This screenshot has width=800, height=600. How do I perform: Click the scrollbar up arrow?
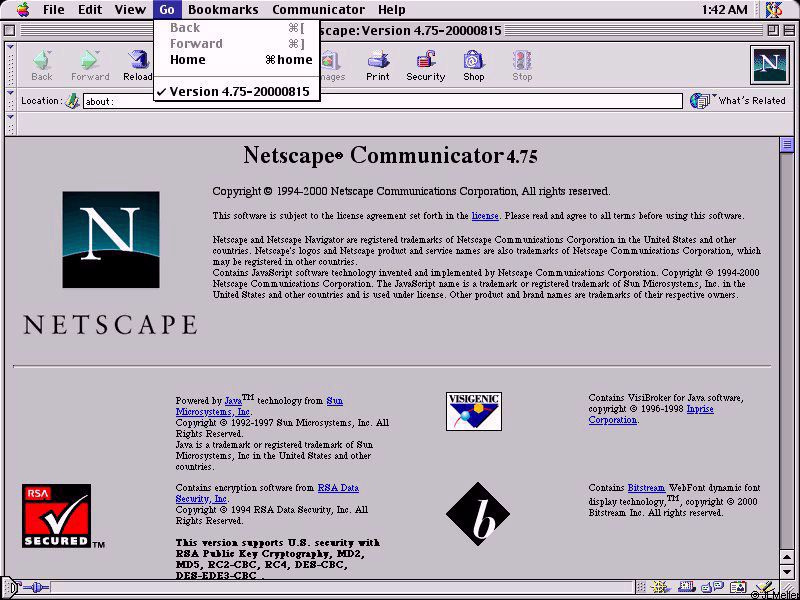tap(786, 558)
